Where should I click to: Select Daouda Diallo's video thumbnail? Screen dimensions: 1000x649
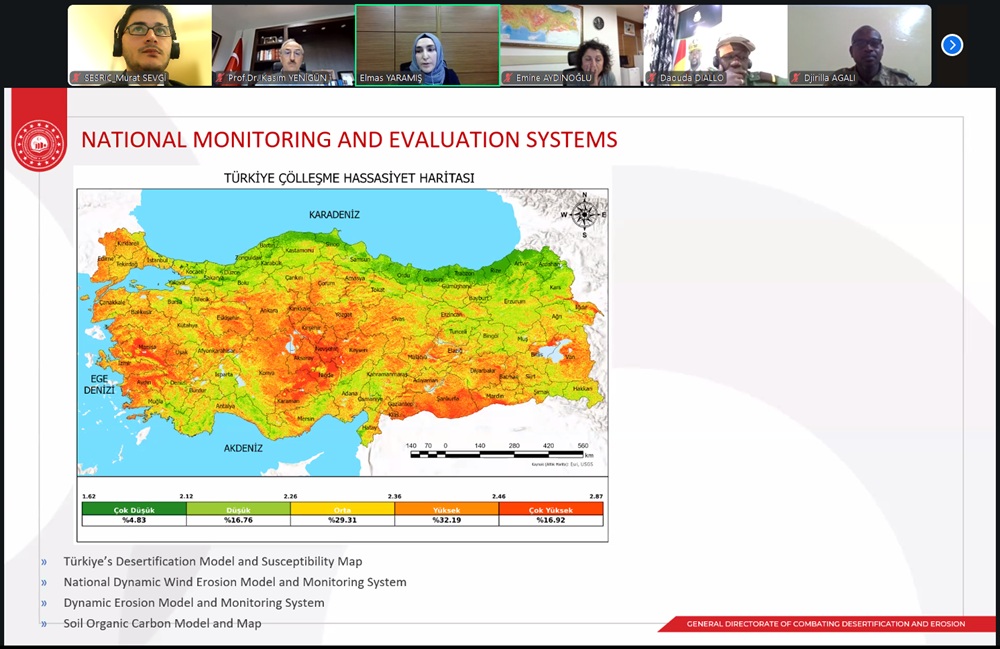[715, 40]
